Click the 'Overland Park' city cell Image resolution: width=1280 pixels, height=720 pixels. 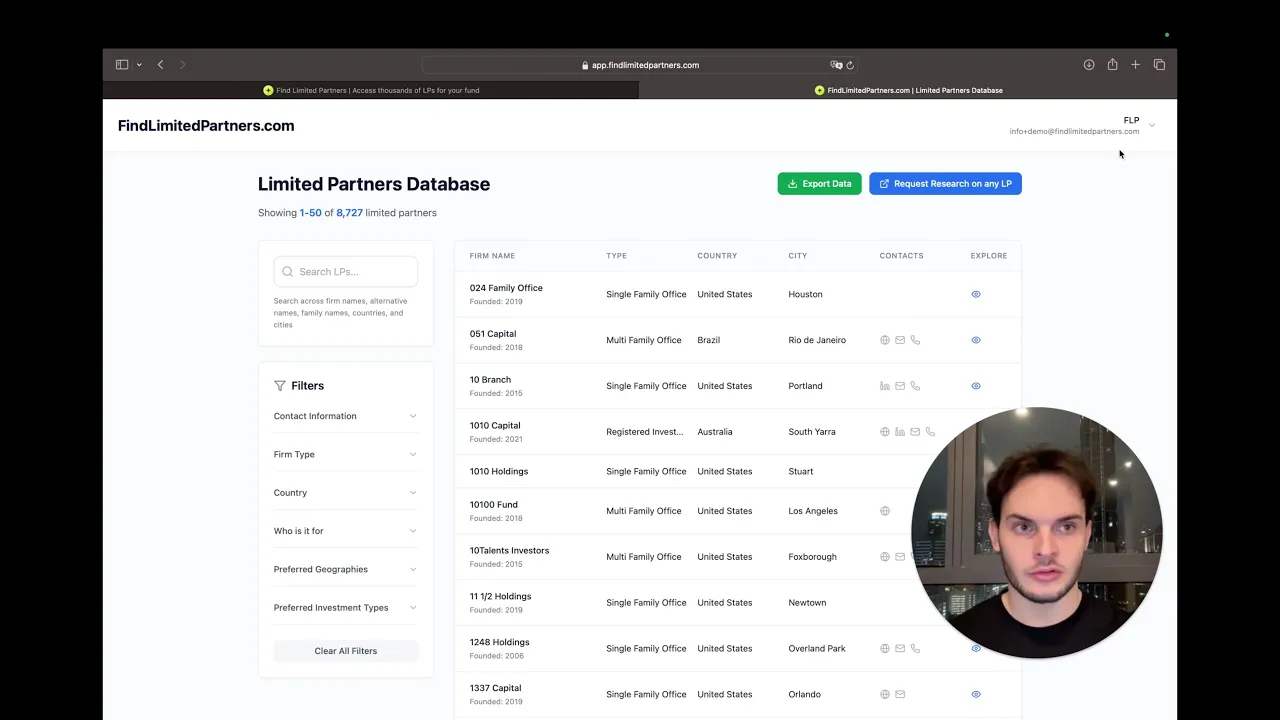click(817, 648)
